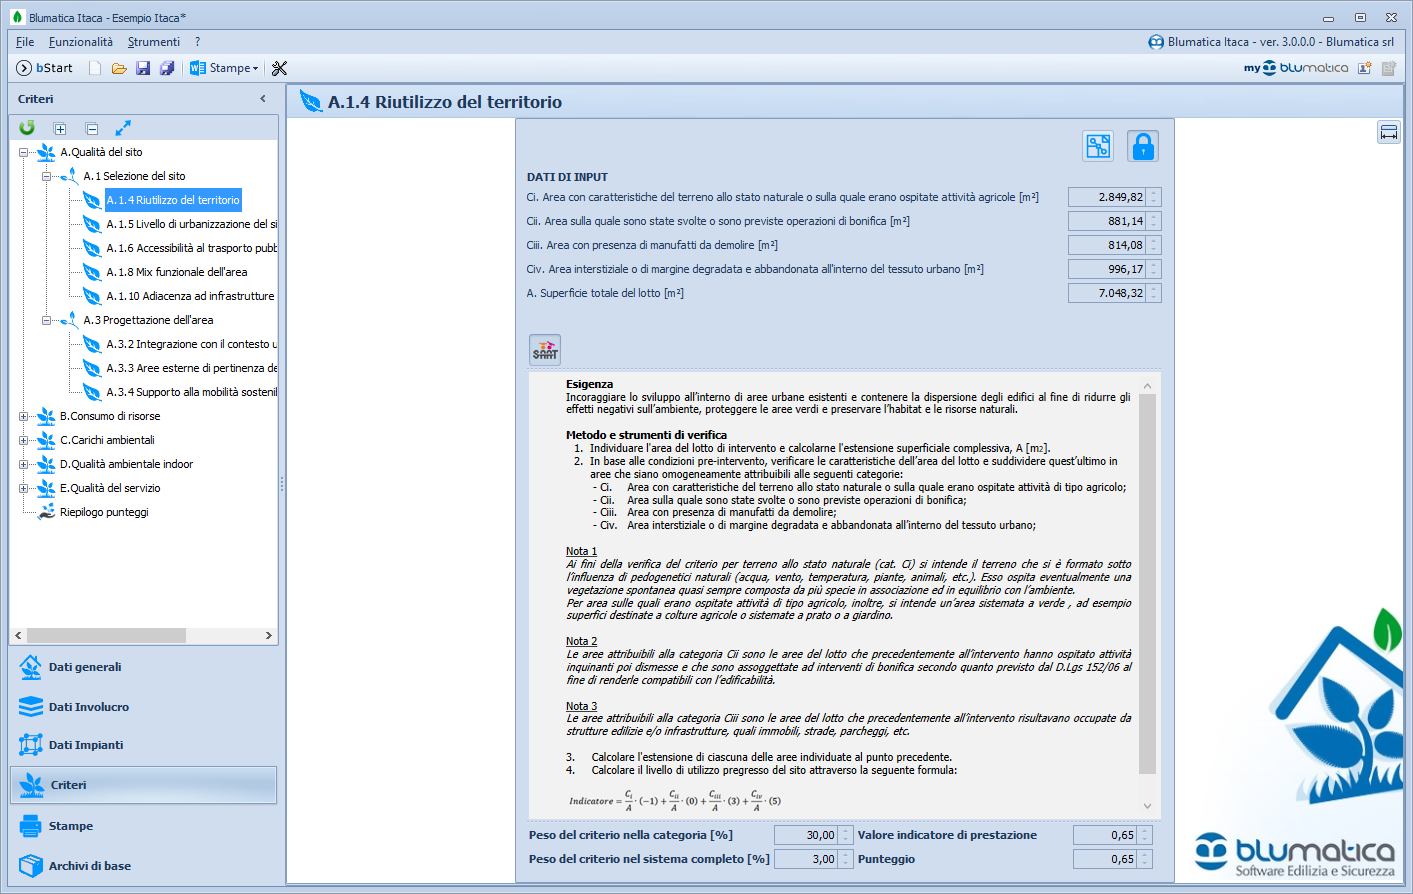Create a new file with blank page icon
The image size is (1413, 894).
[95, 68]
